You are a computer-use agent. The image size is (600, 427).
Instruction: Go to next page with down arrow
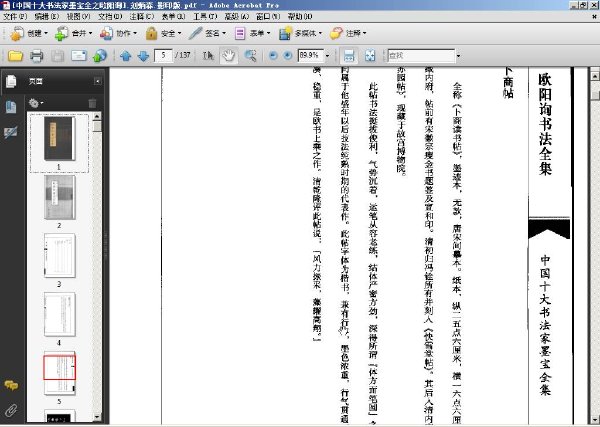coord(143,56)
